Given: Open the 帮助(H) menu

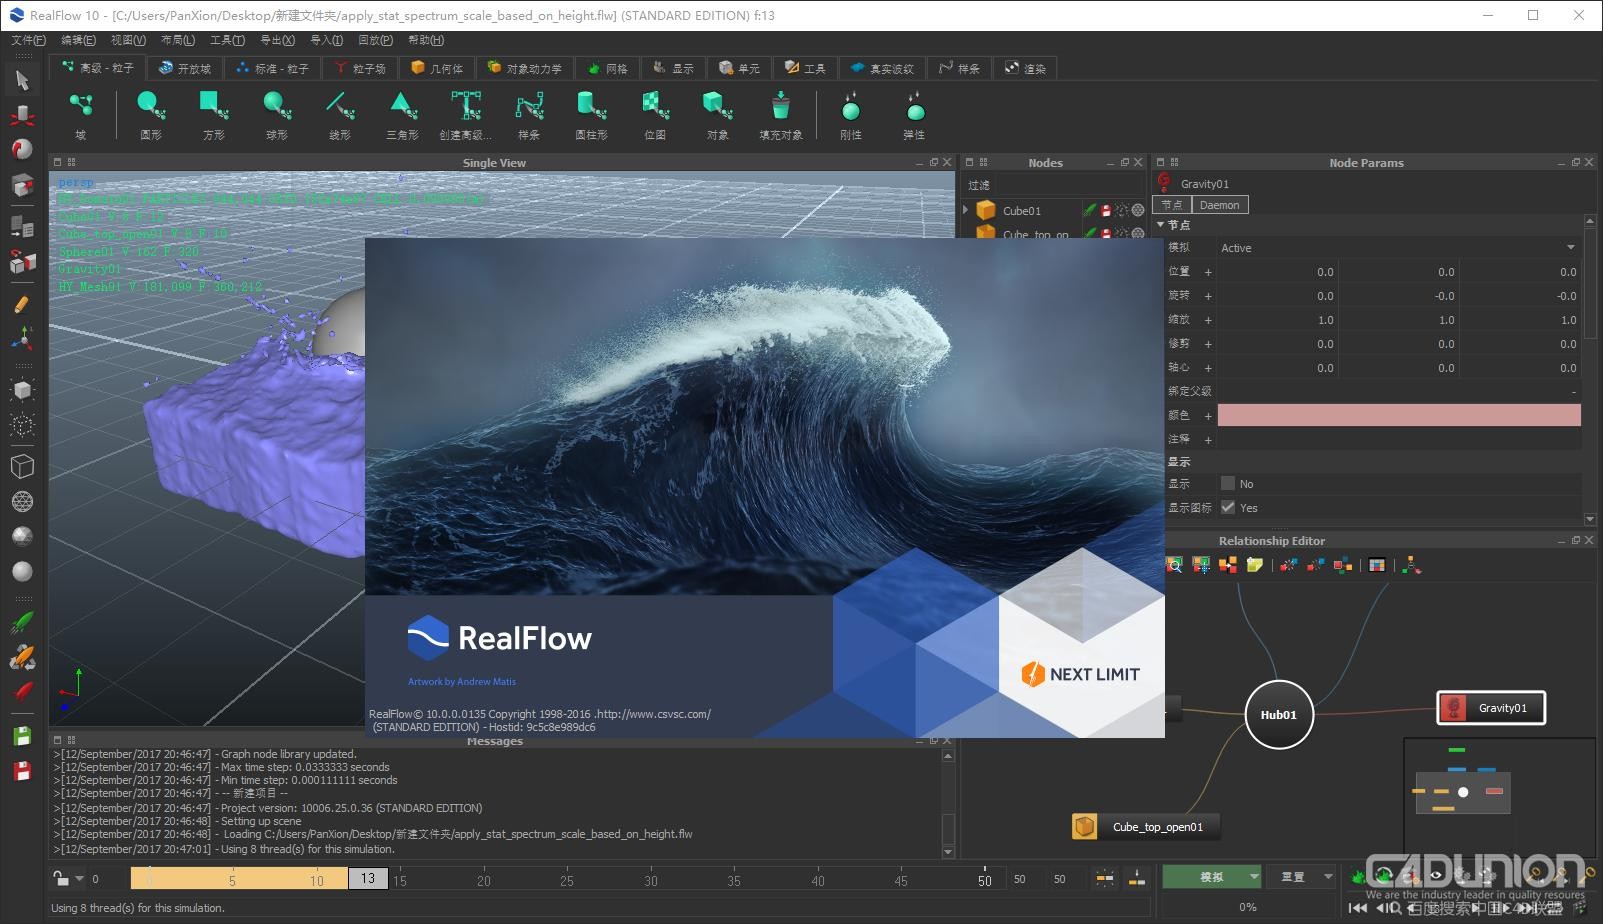Looking at the screenshot, I should point(426,40).
